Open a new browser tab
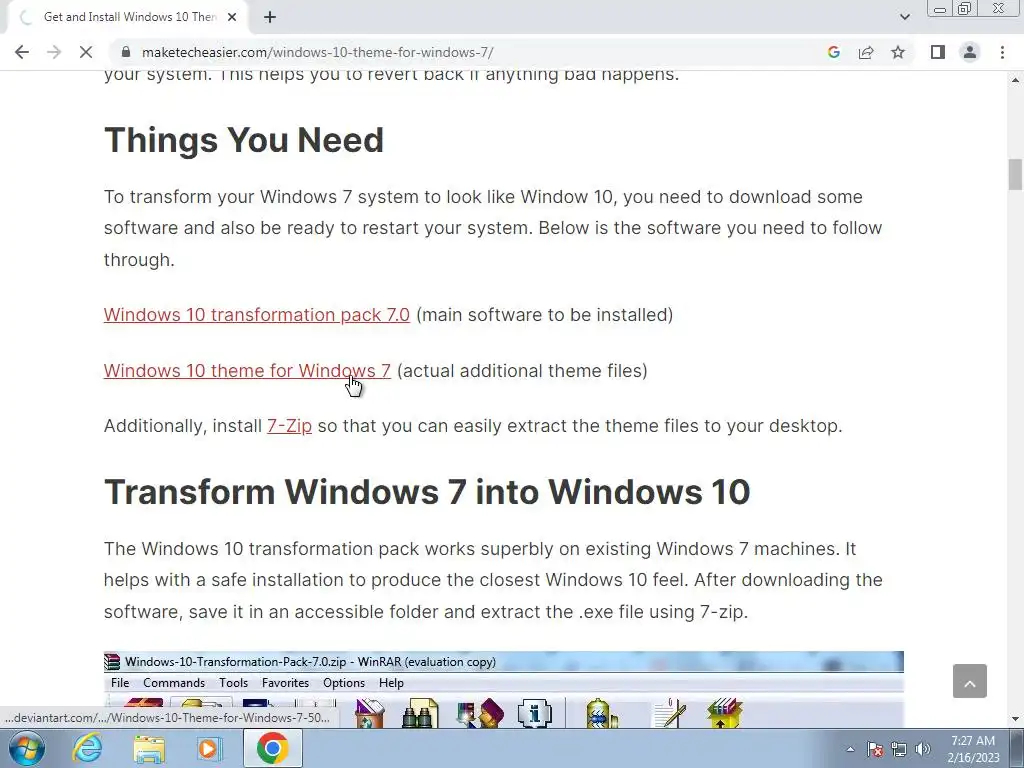 pyautogui.click(x=270, y=17)
